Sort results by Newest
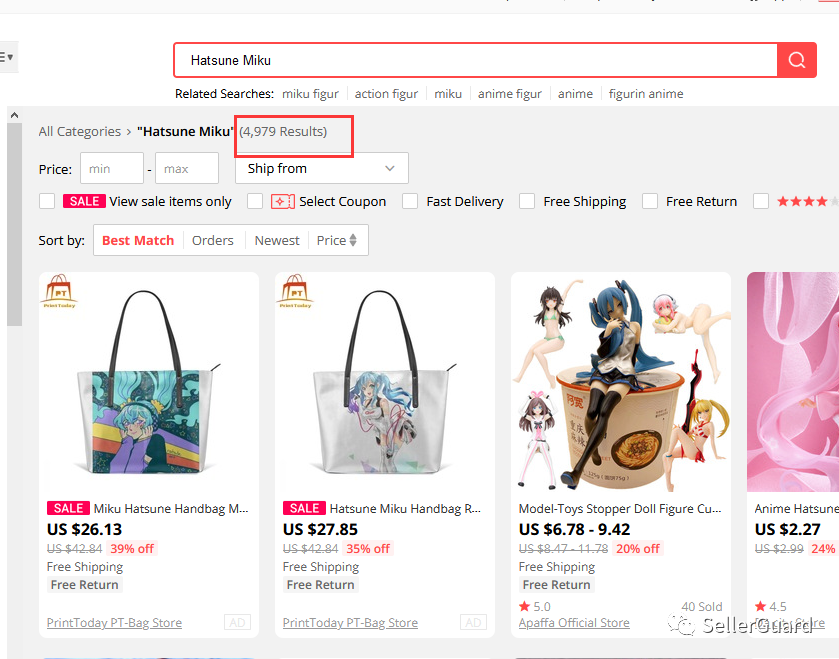839x659 pixels. (x=277, y=241)
